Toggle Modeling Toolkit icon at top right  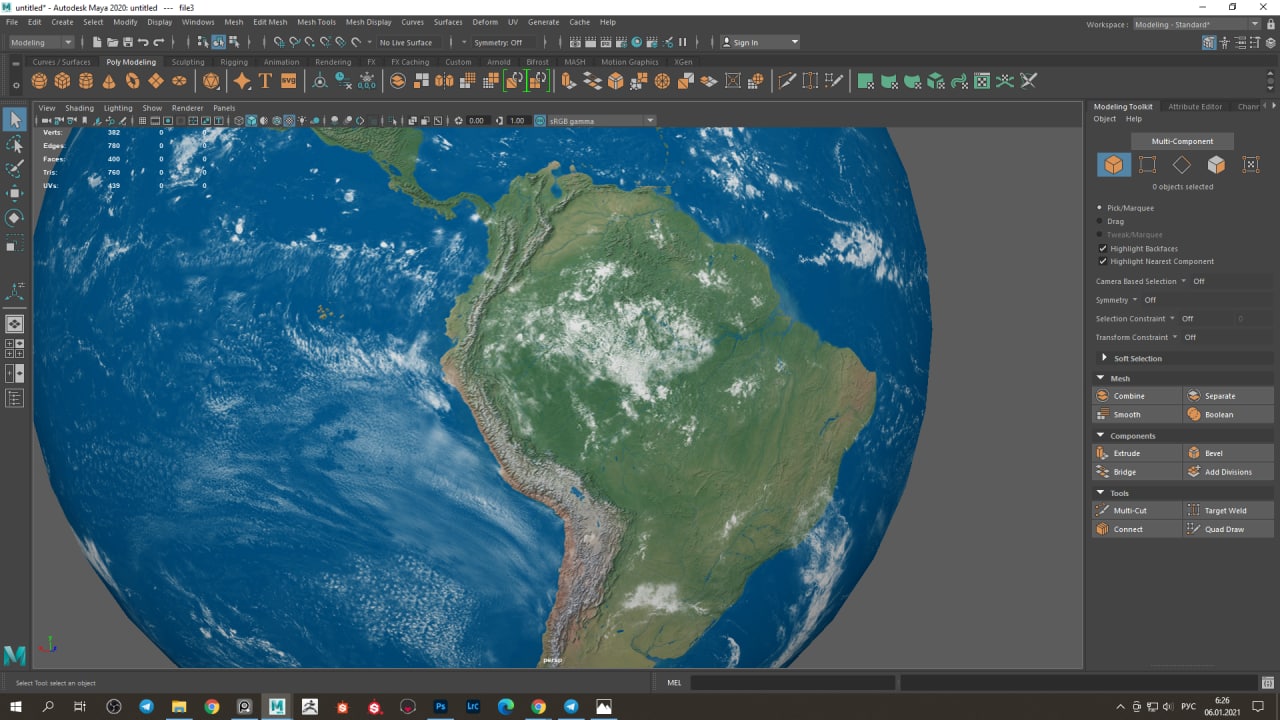point(1209,42)
